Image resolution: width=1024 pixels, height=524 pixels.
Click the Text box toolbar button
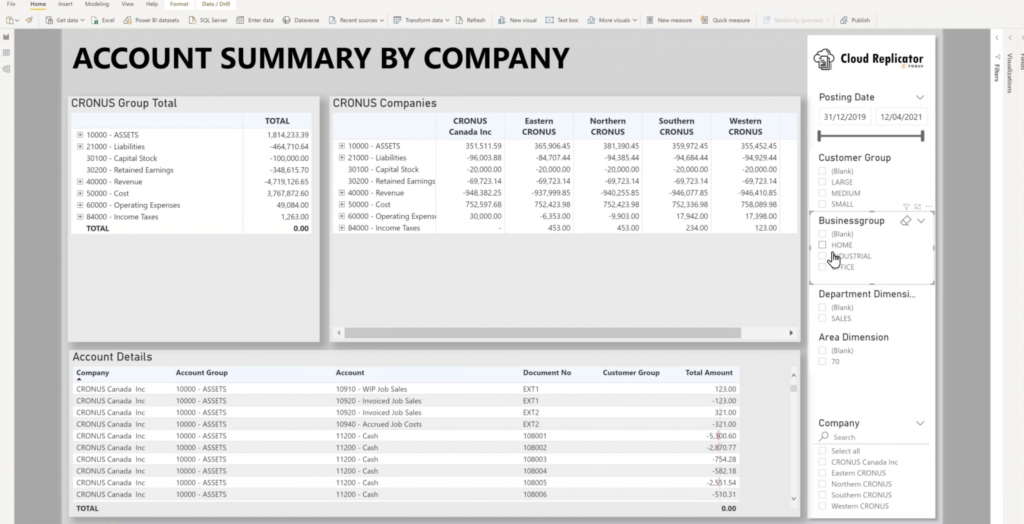point(562,20)
